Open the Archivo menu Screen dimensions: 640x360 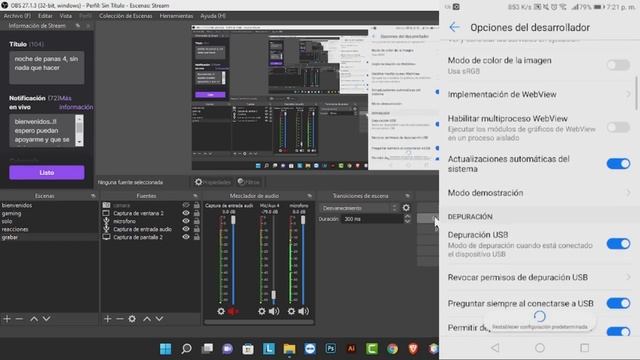18,16
